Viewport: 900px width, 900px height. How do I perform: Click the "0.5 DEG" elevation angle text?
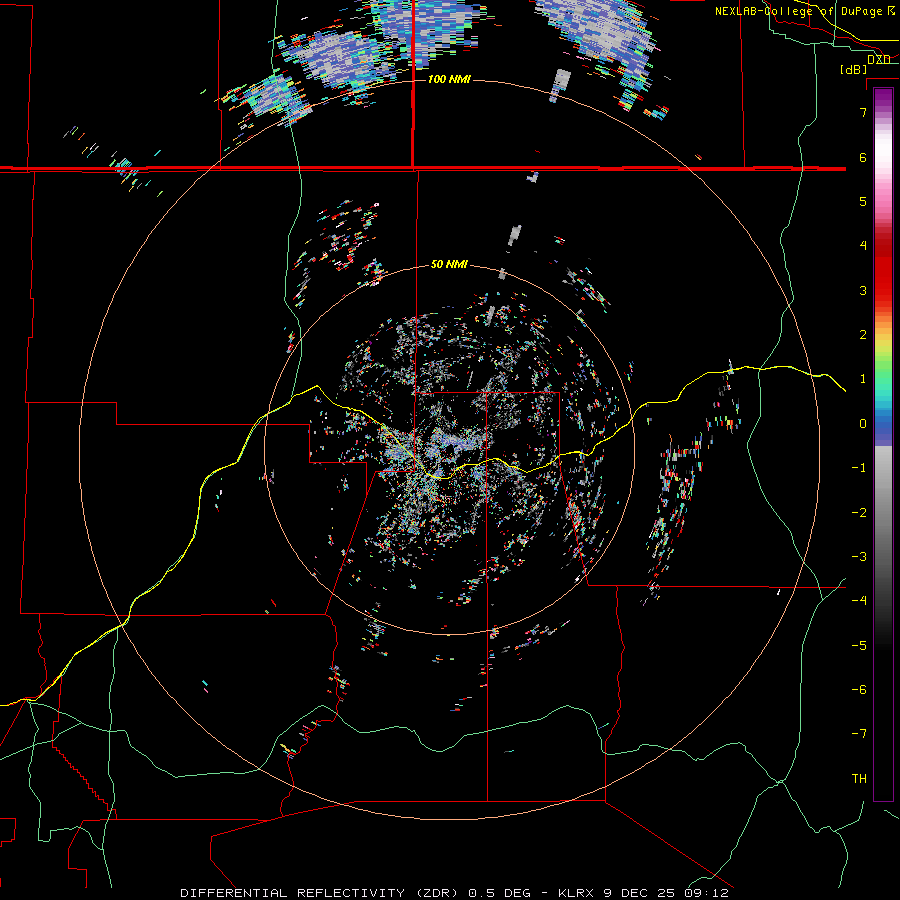[x=500, y=893]
